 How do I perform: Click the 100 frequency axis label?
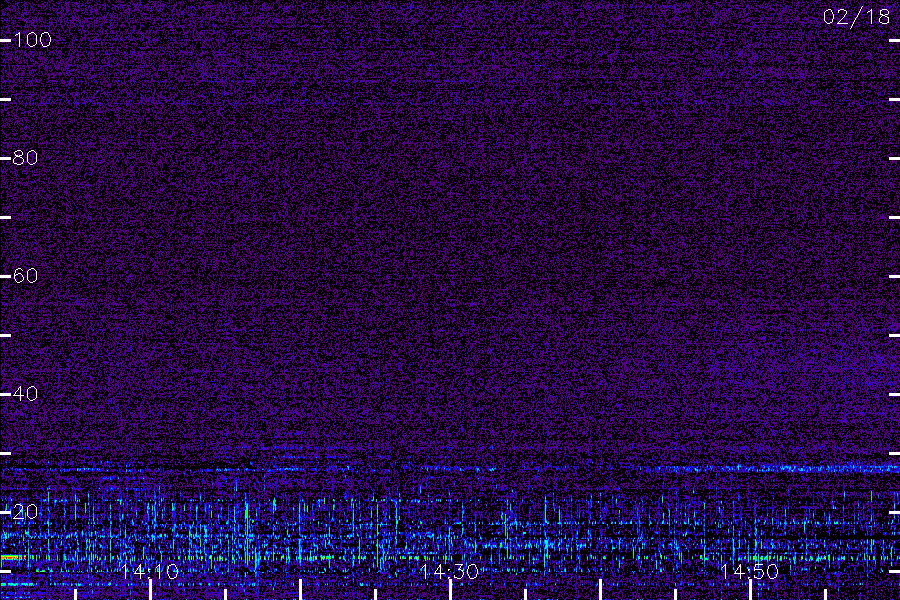33,40
